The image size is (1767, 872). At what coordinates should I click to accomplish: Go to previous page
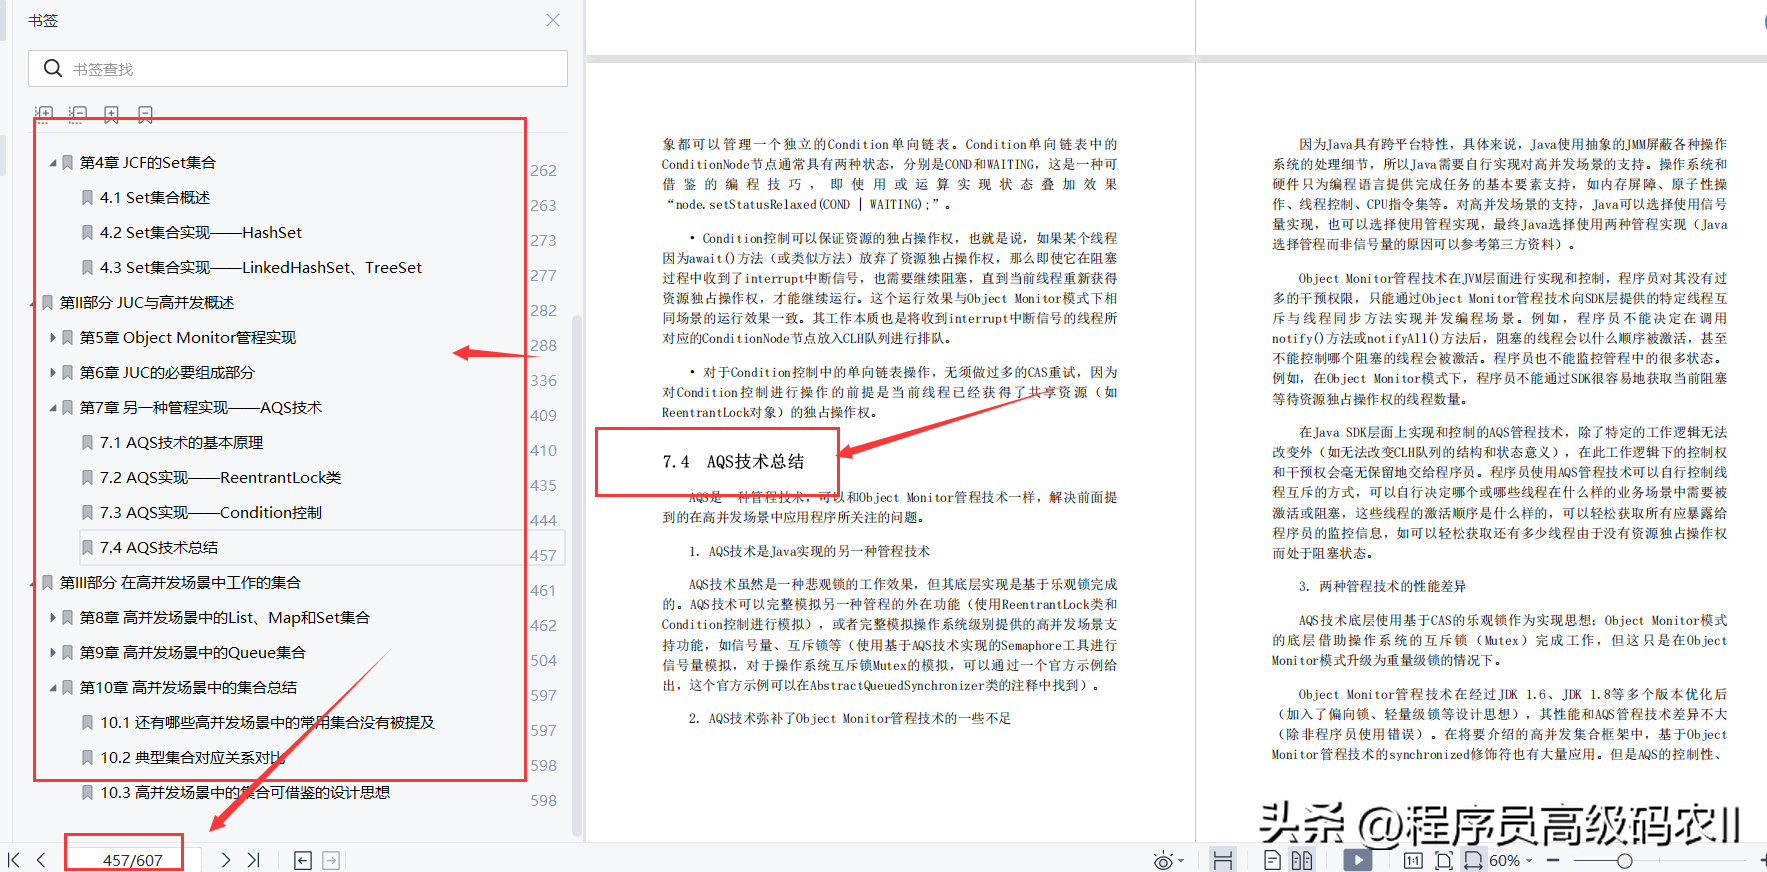pyautogui.click(x=41, y=860)
